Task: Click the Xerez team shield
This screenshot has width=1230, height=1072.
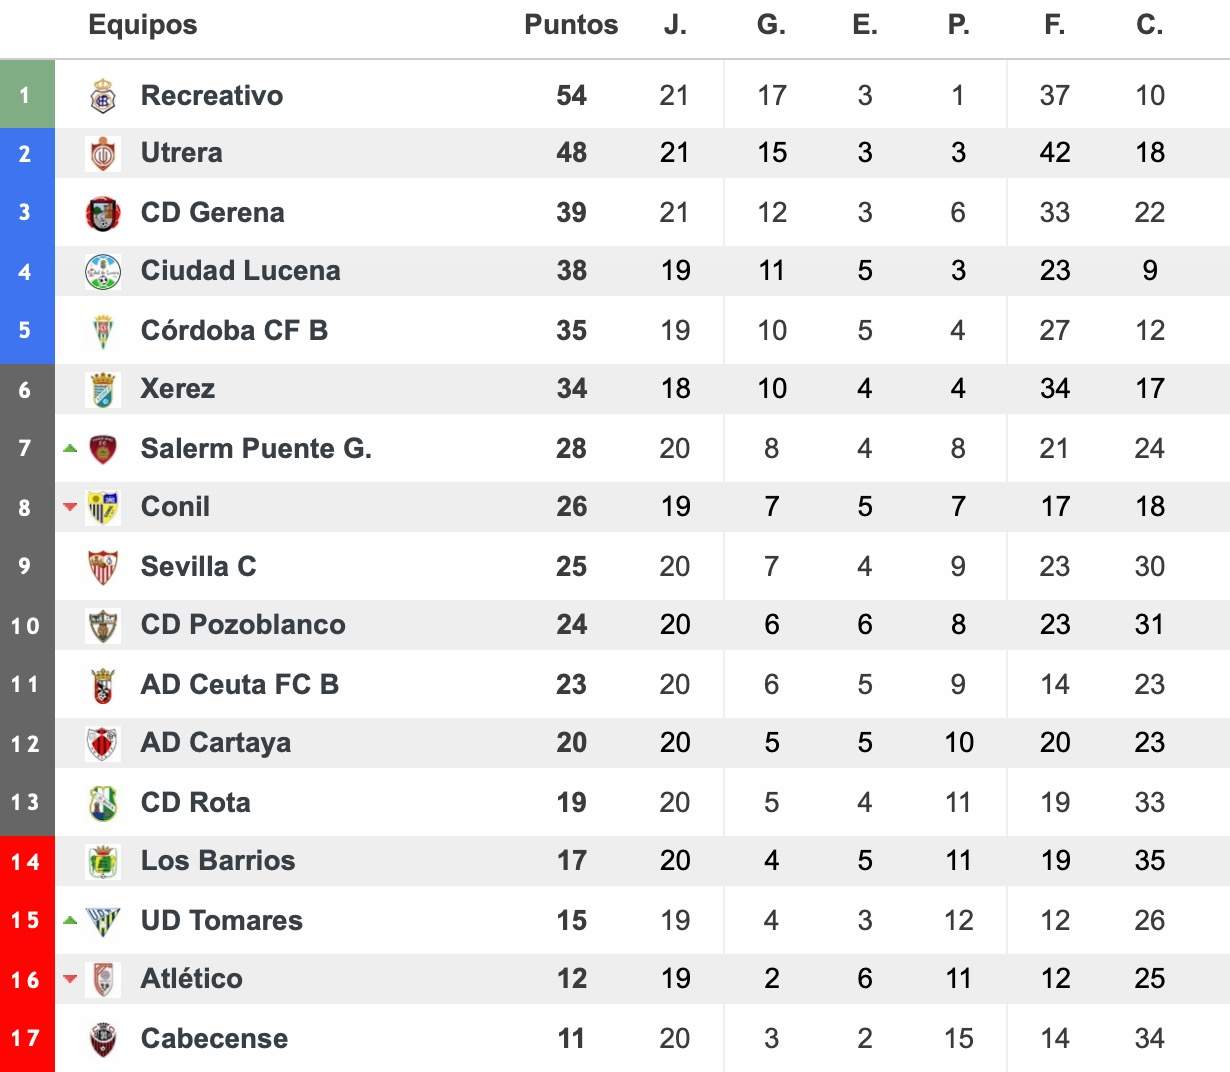Action: (x=103, y=389)
